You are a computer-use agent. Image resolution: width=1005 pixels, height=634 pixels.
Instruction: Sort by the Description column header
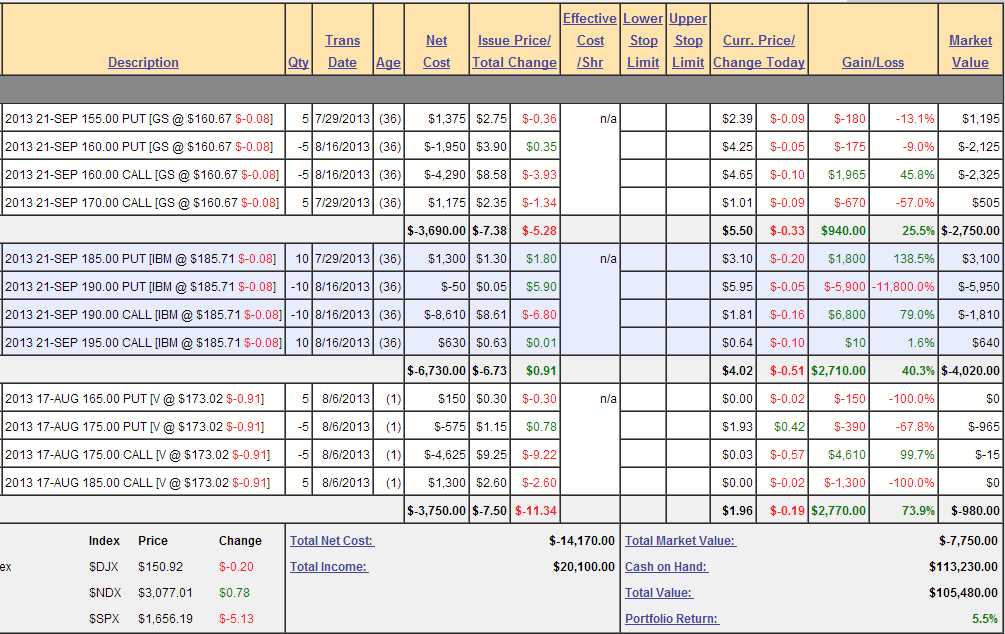(143, 62)
